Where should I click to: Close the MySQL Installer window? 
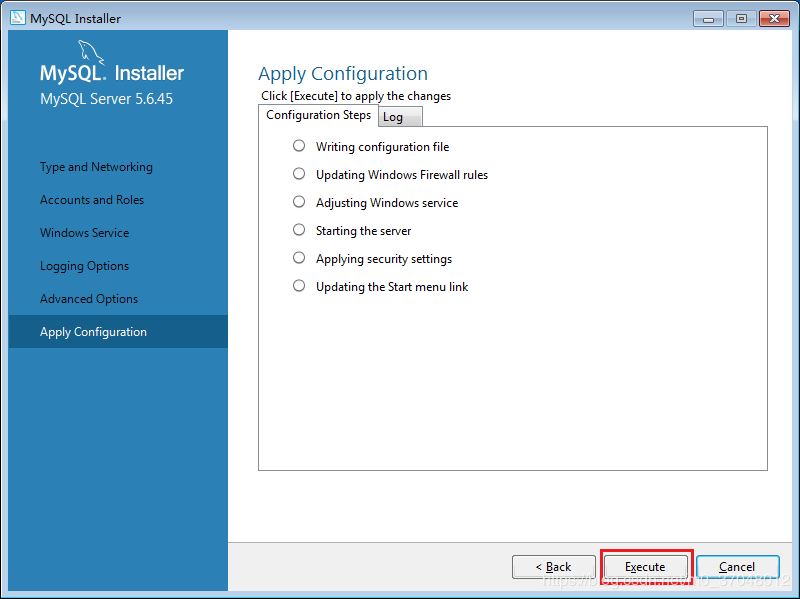pyautogui.click(x=774, y=18)
